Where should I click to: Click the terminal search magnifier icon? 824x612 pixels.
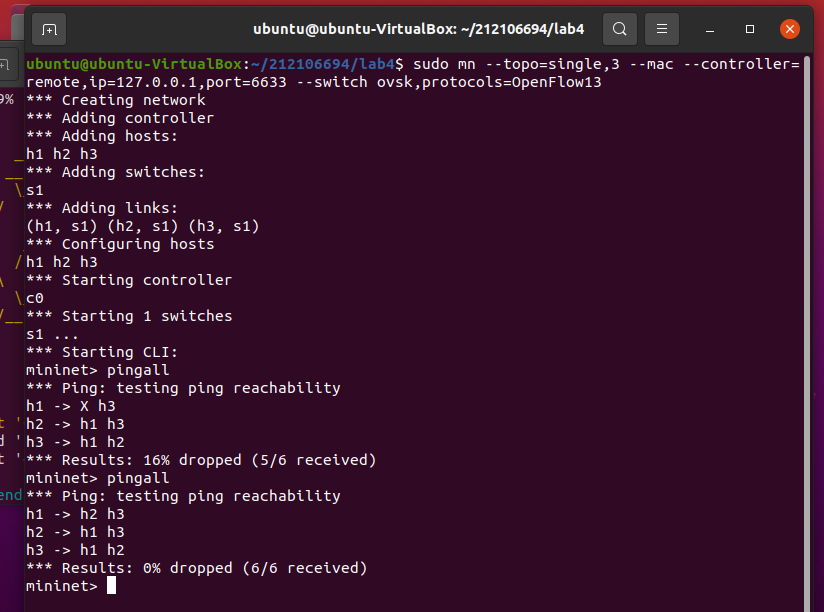click(620, 29)
